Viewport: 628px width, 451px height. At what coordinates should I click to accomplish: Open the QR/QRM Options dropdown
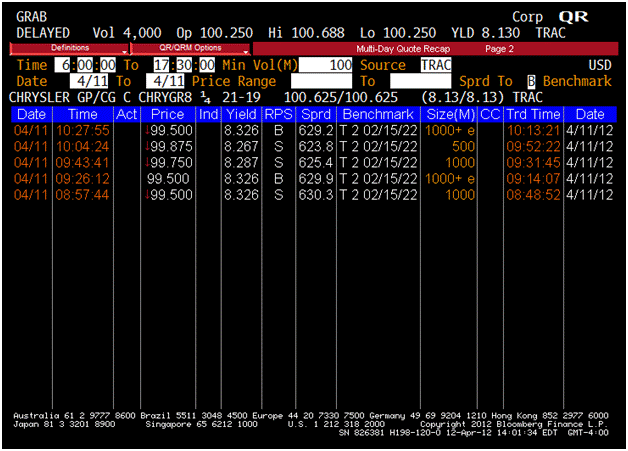point(190,48)
